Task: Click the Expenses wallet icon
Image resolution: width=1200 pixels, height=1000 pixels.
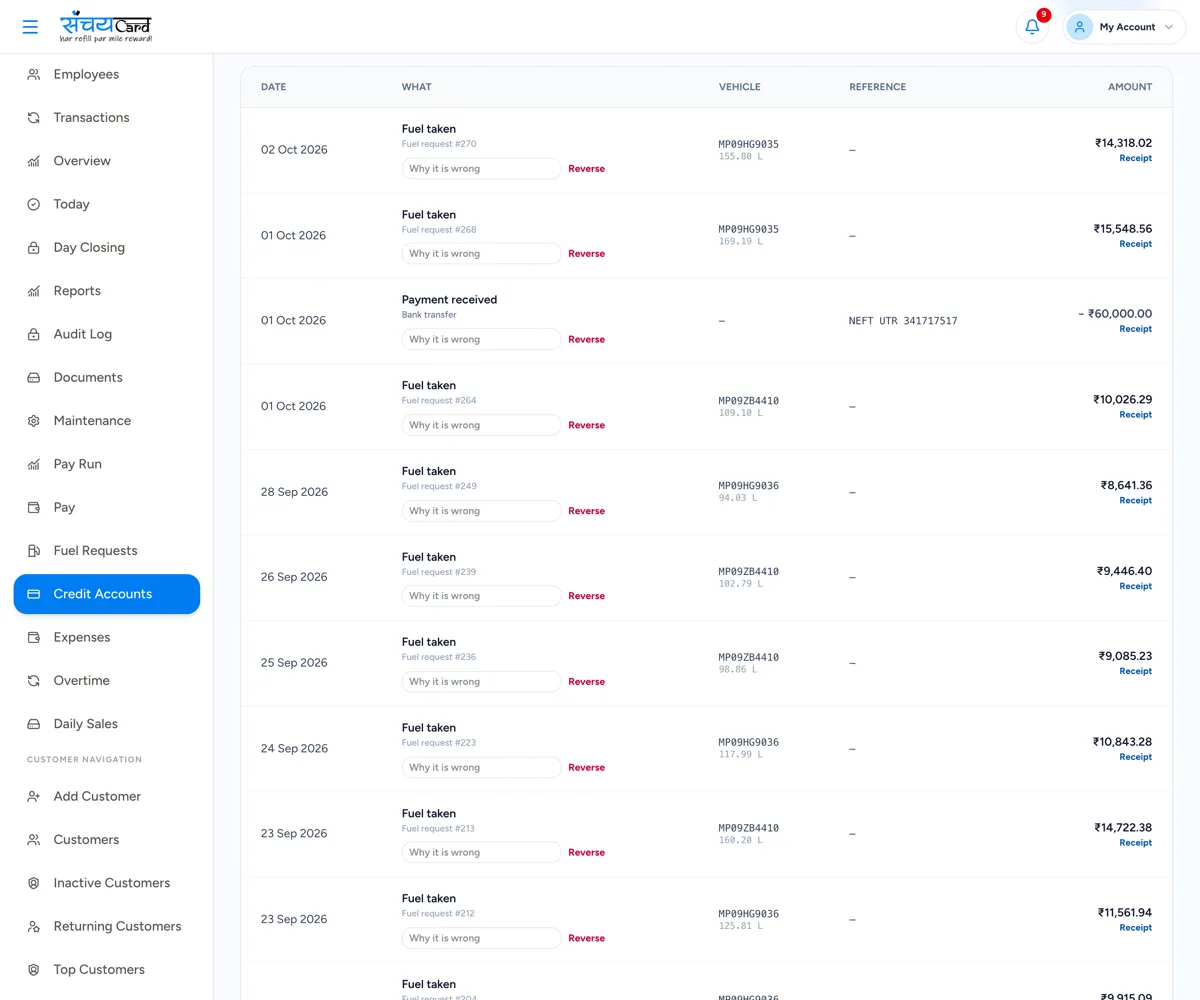Action: tap(34, 637)
